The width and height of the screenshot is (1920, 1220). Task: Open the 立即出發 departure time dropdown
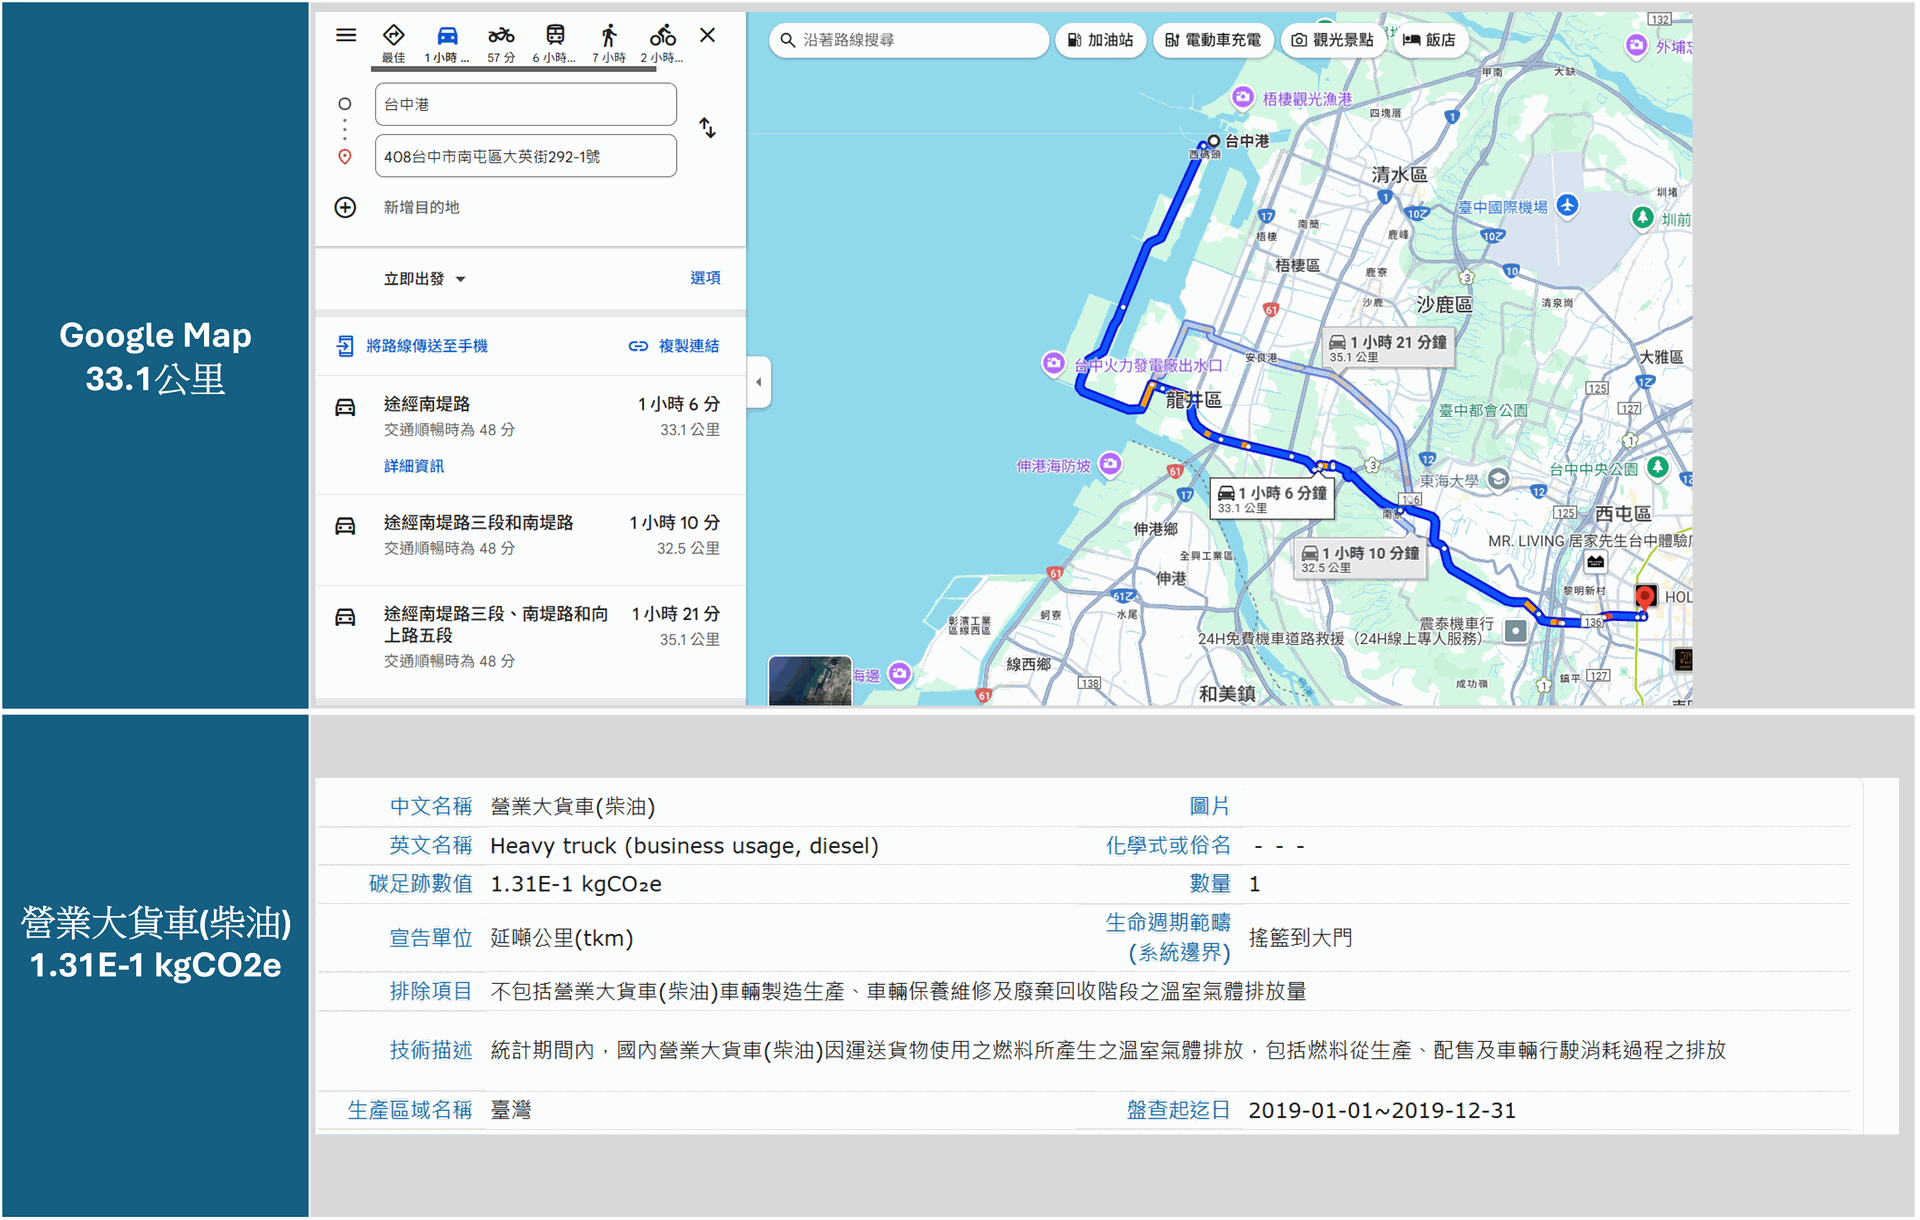(425, 279)
